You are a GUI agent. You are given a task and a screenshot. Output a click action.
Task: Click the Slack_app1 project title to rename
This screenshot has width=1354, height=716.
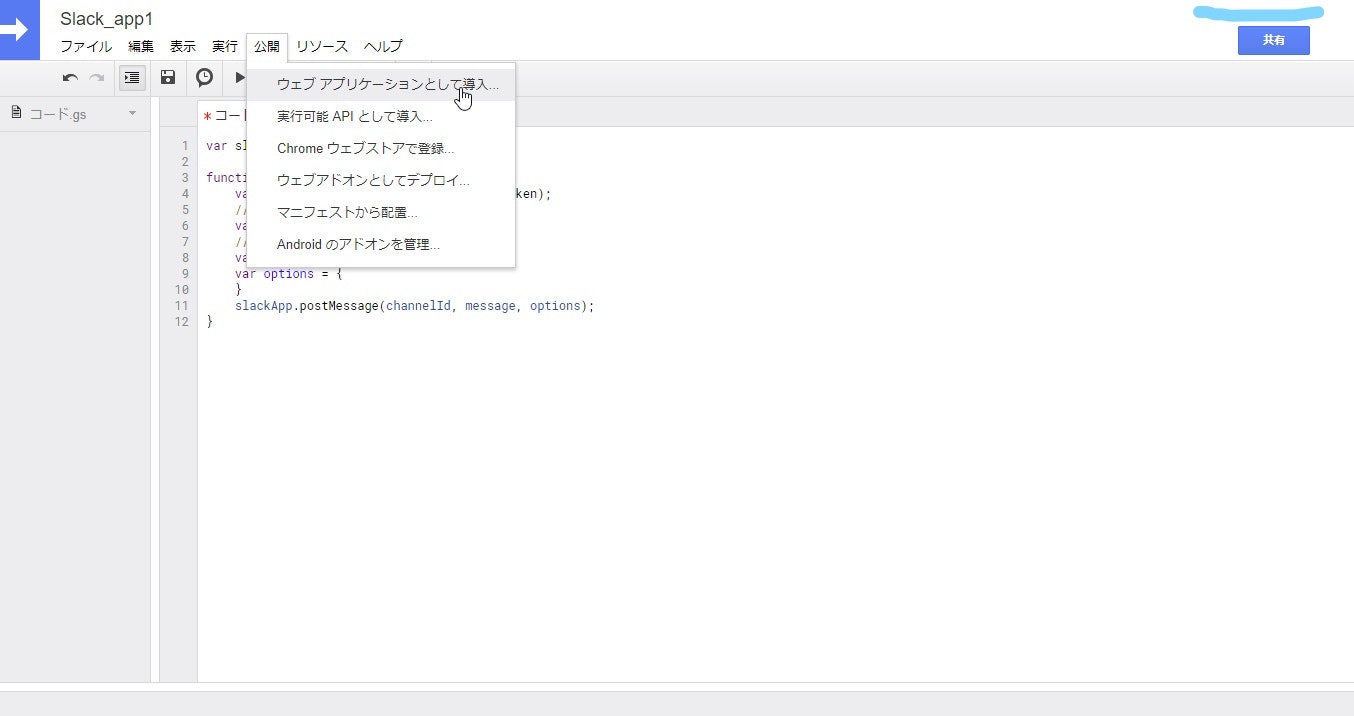click(x=106, y=18)
